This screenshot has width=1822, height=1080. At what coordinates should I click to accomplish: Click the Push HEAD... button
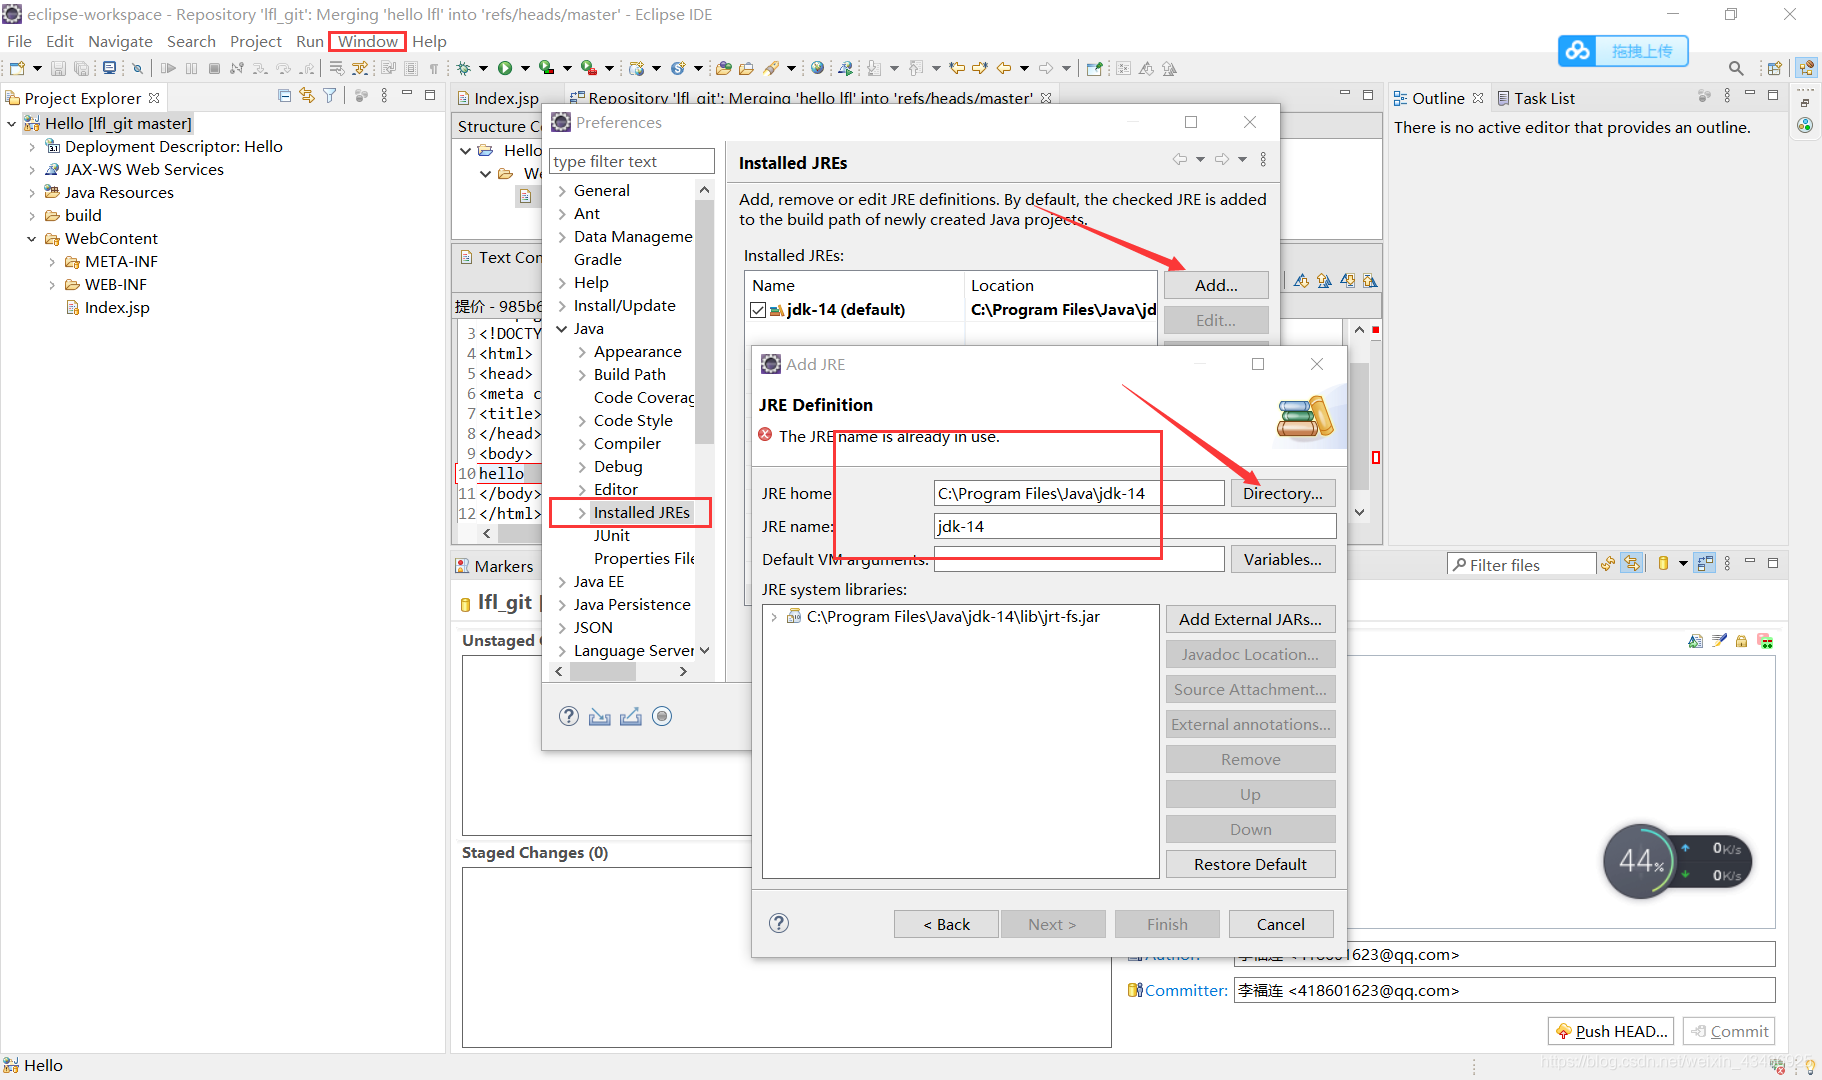[x=1612, y=1031]
